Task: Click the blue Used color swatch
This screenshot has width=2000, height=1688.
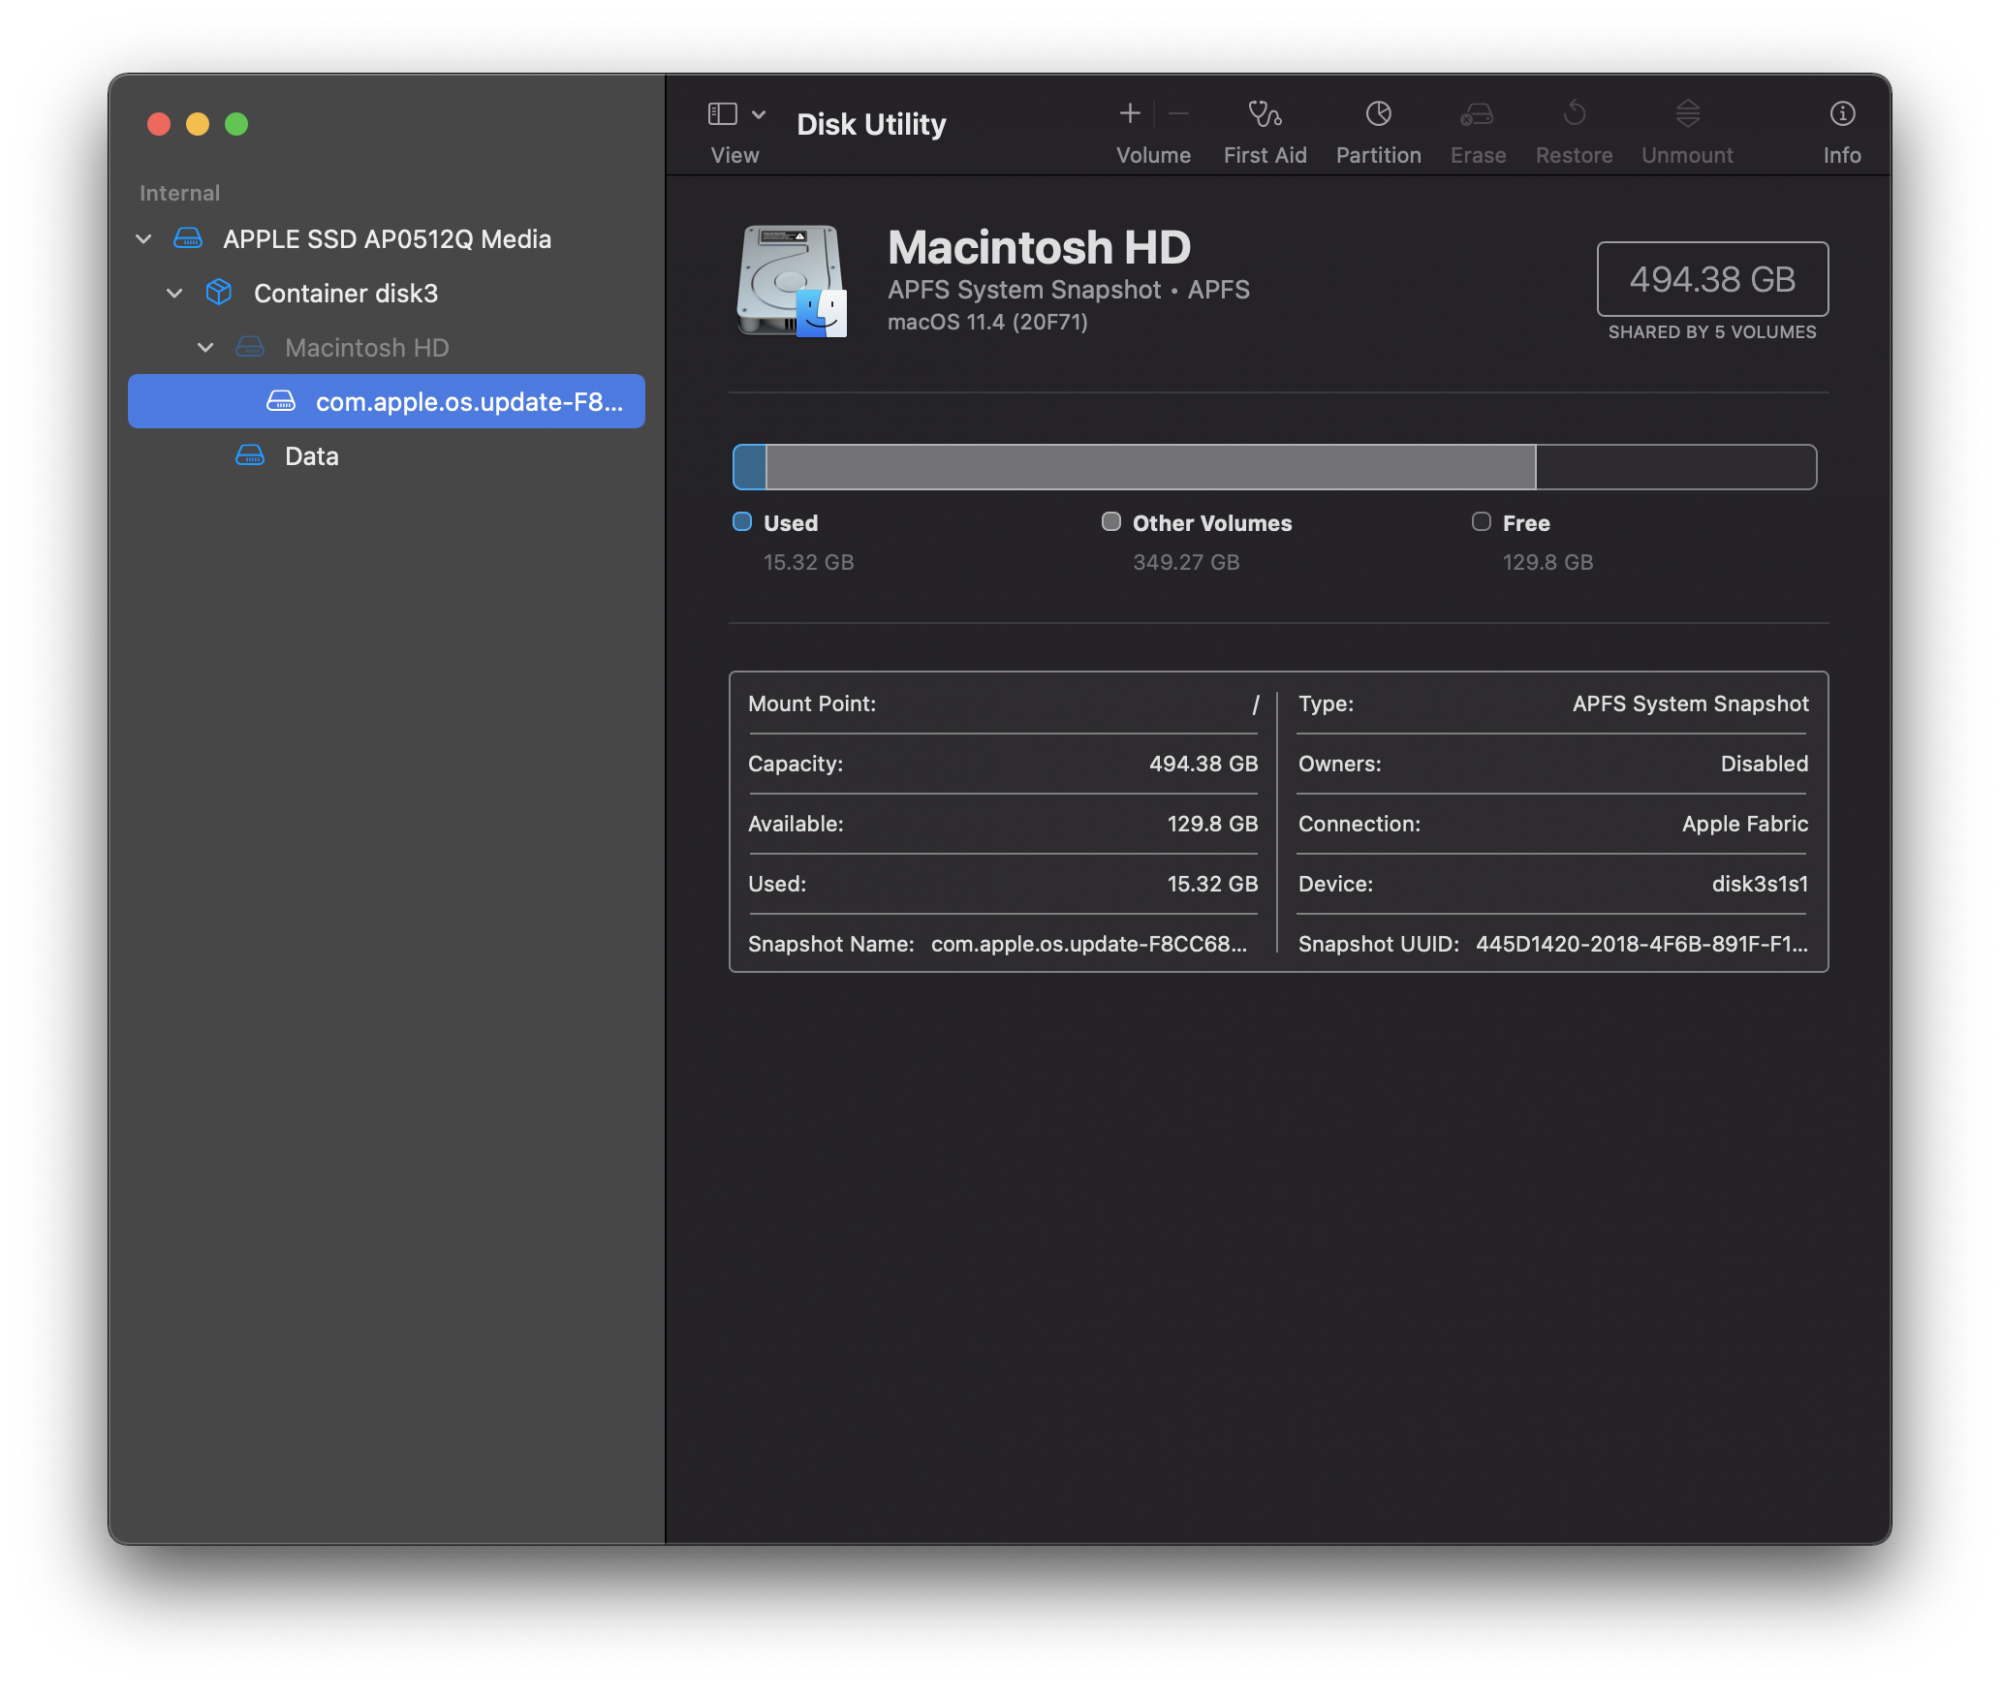Action: (x=742, y=521)
